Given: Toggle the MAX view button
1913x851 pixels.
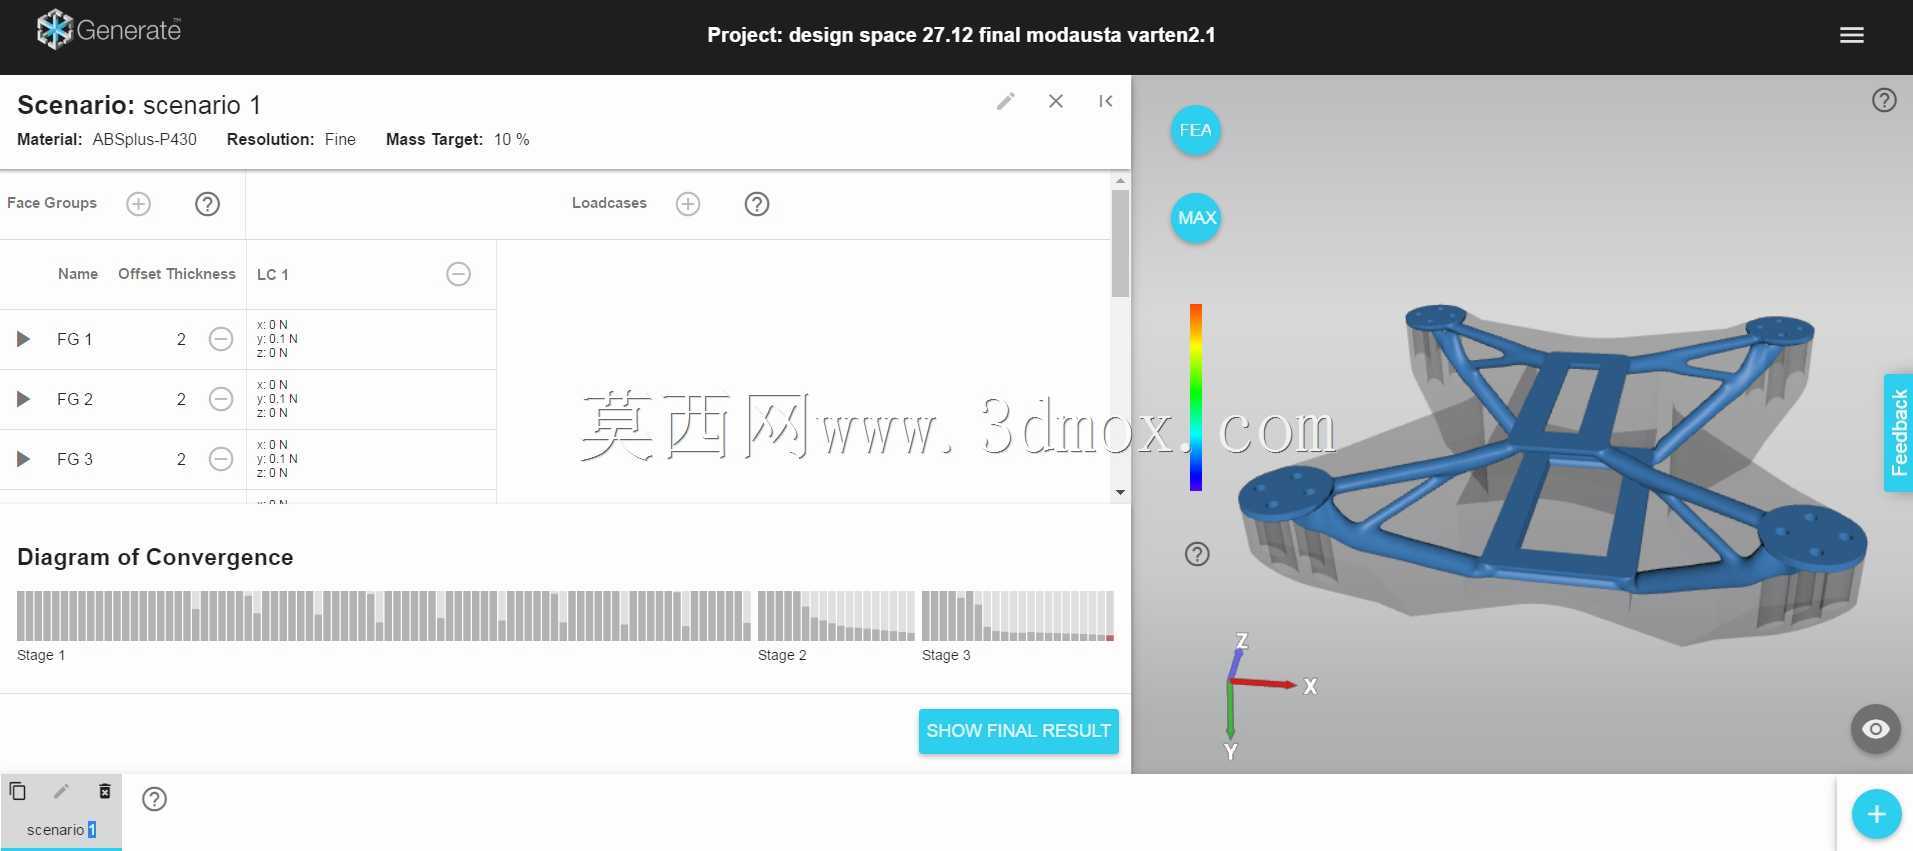Looking at the screenshot, I should point(1196,218).
